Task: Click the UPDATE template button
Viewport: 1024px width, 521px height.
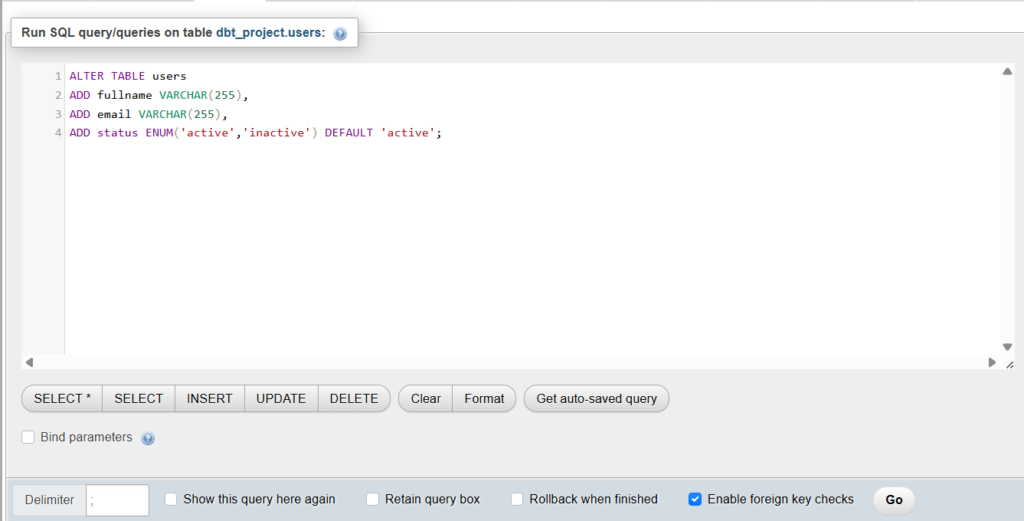Action: coord(281,398)
